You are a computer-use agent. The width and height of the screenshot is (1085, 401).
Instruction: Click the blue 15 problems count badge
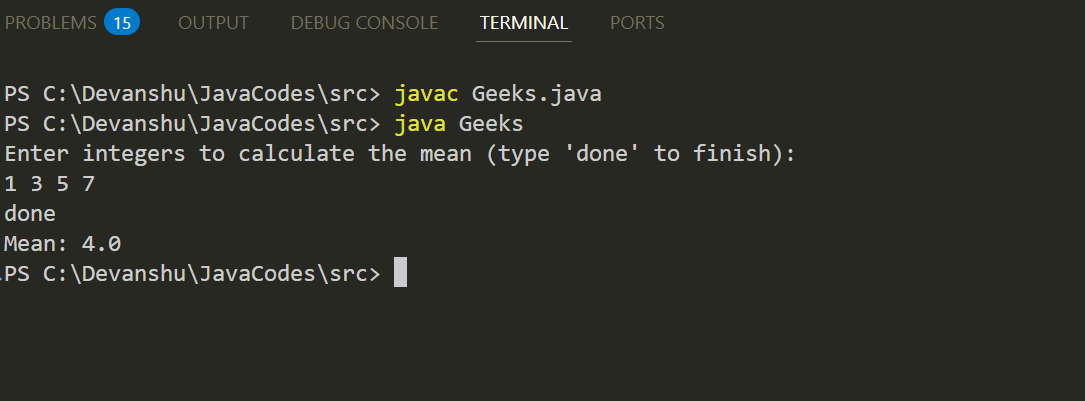[x=122, y=23]
